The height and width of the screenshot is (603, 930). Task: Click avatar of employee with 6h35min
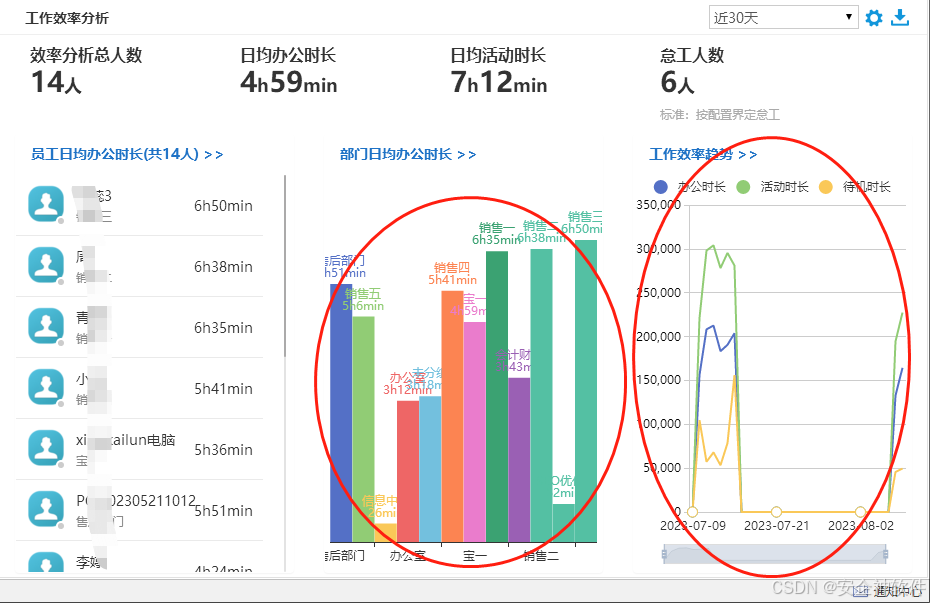click(x=46, y=326)
